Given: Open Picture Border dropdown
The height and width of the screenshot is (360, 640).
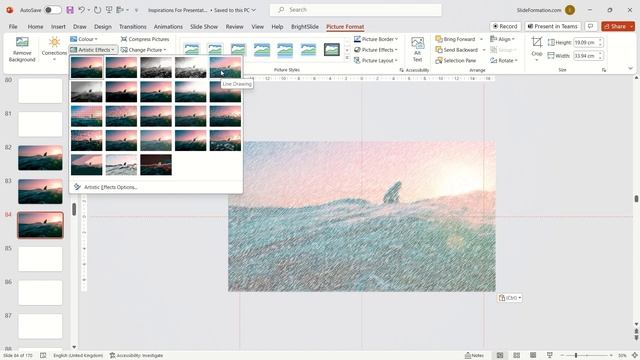Looking at the screenshot, I should [376, 39].
